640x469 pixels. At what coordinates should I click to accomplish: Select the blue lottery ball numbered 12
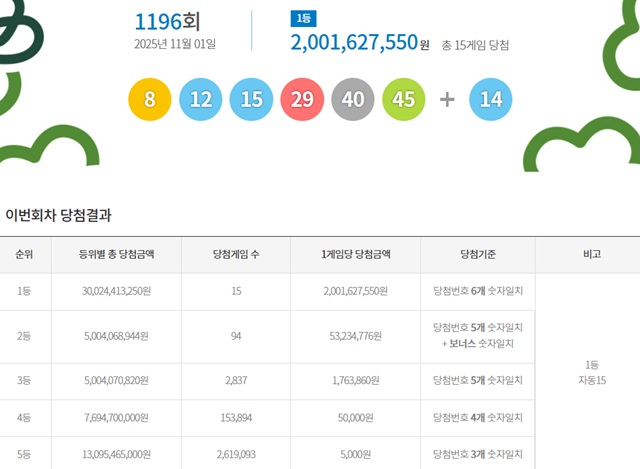pos(201,100)
